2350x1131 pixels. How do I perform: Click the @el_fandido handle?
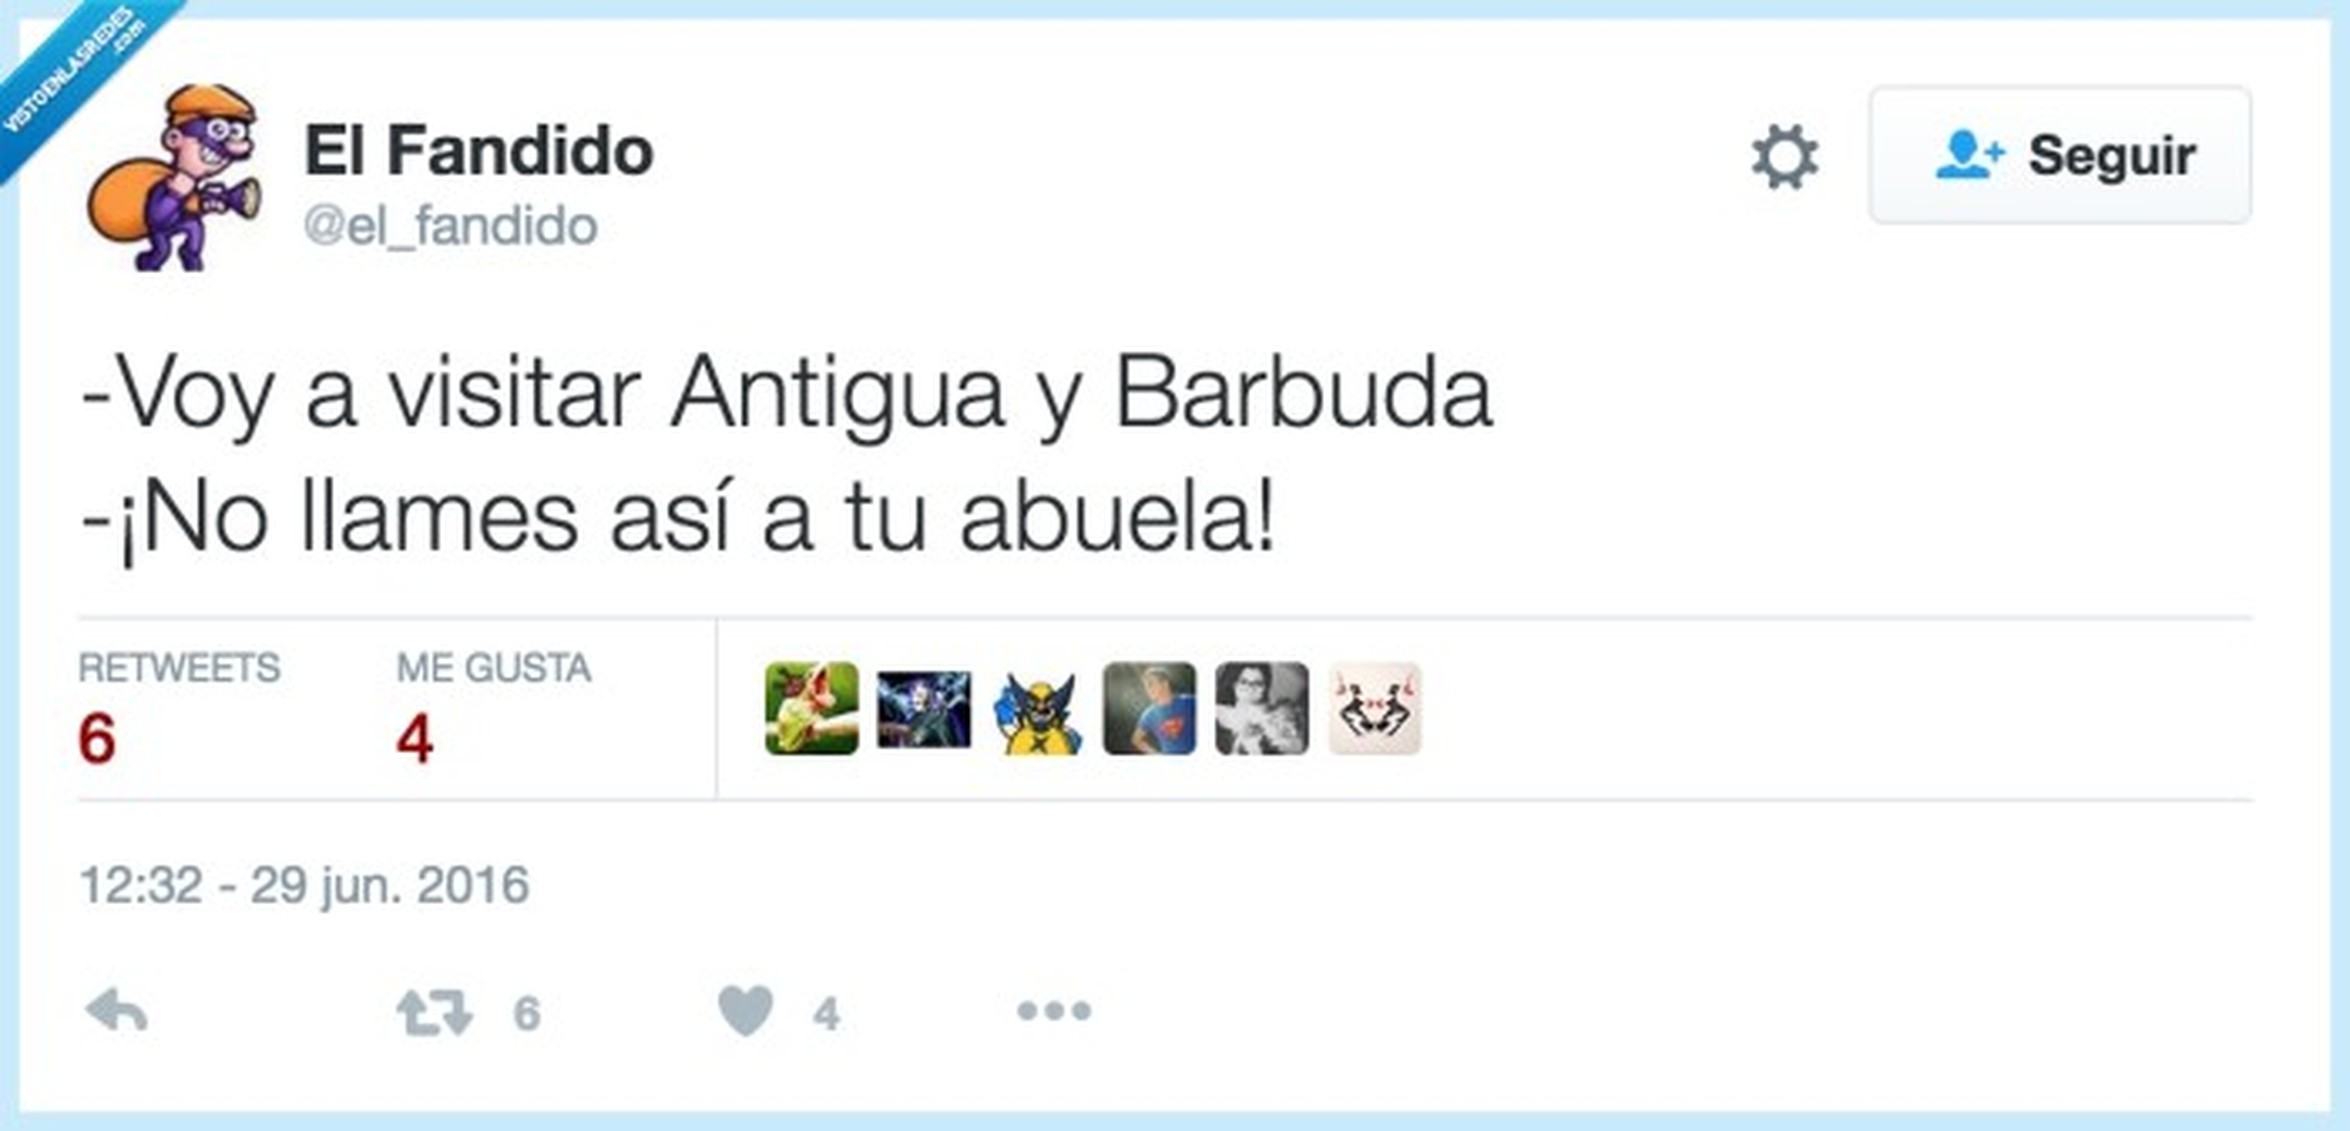(x=450, y=226)
